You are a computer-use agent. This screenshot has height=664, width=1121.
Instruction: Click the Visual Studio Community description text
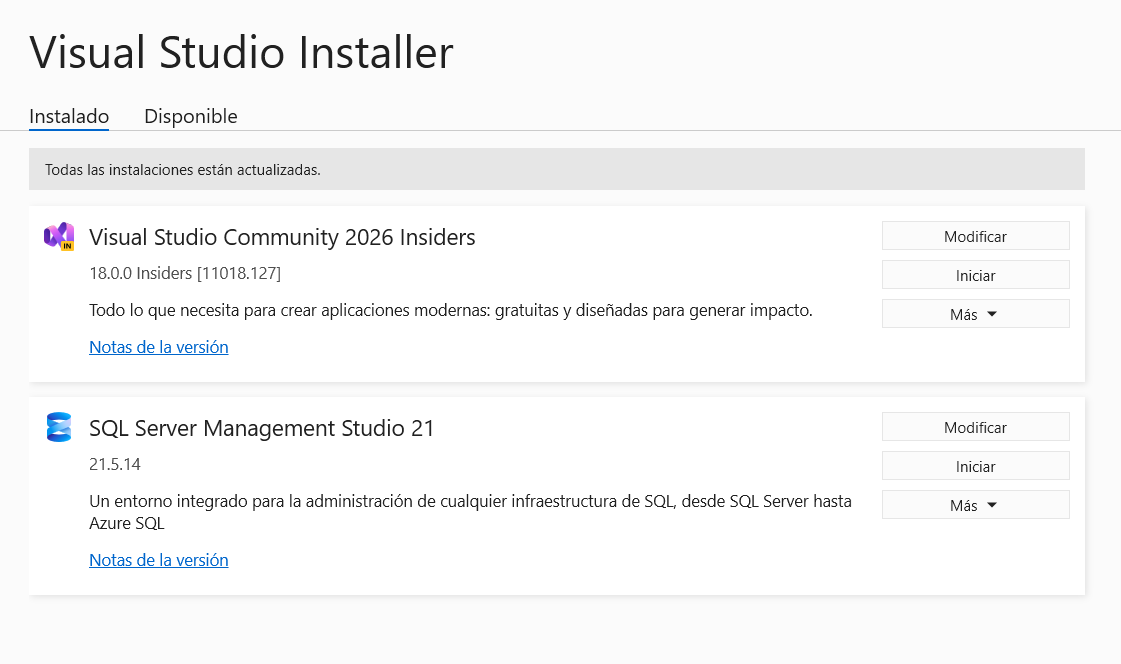point(451,310)
